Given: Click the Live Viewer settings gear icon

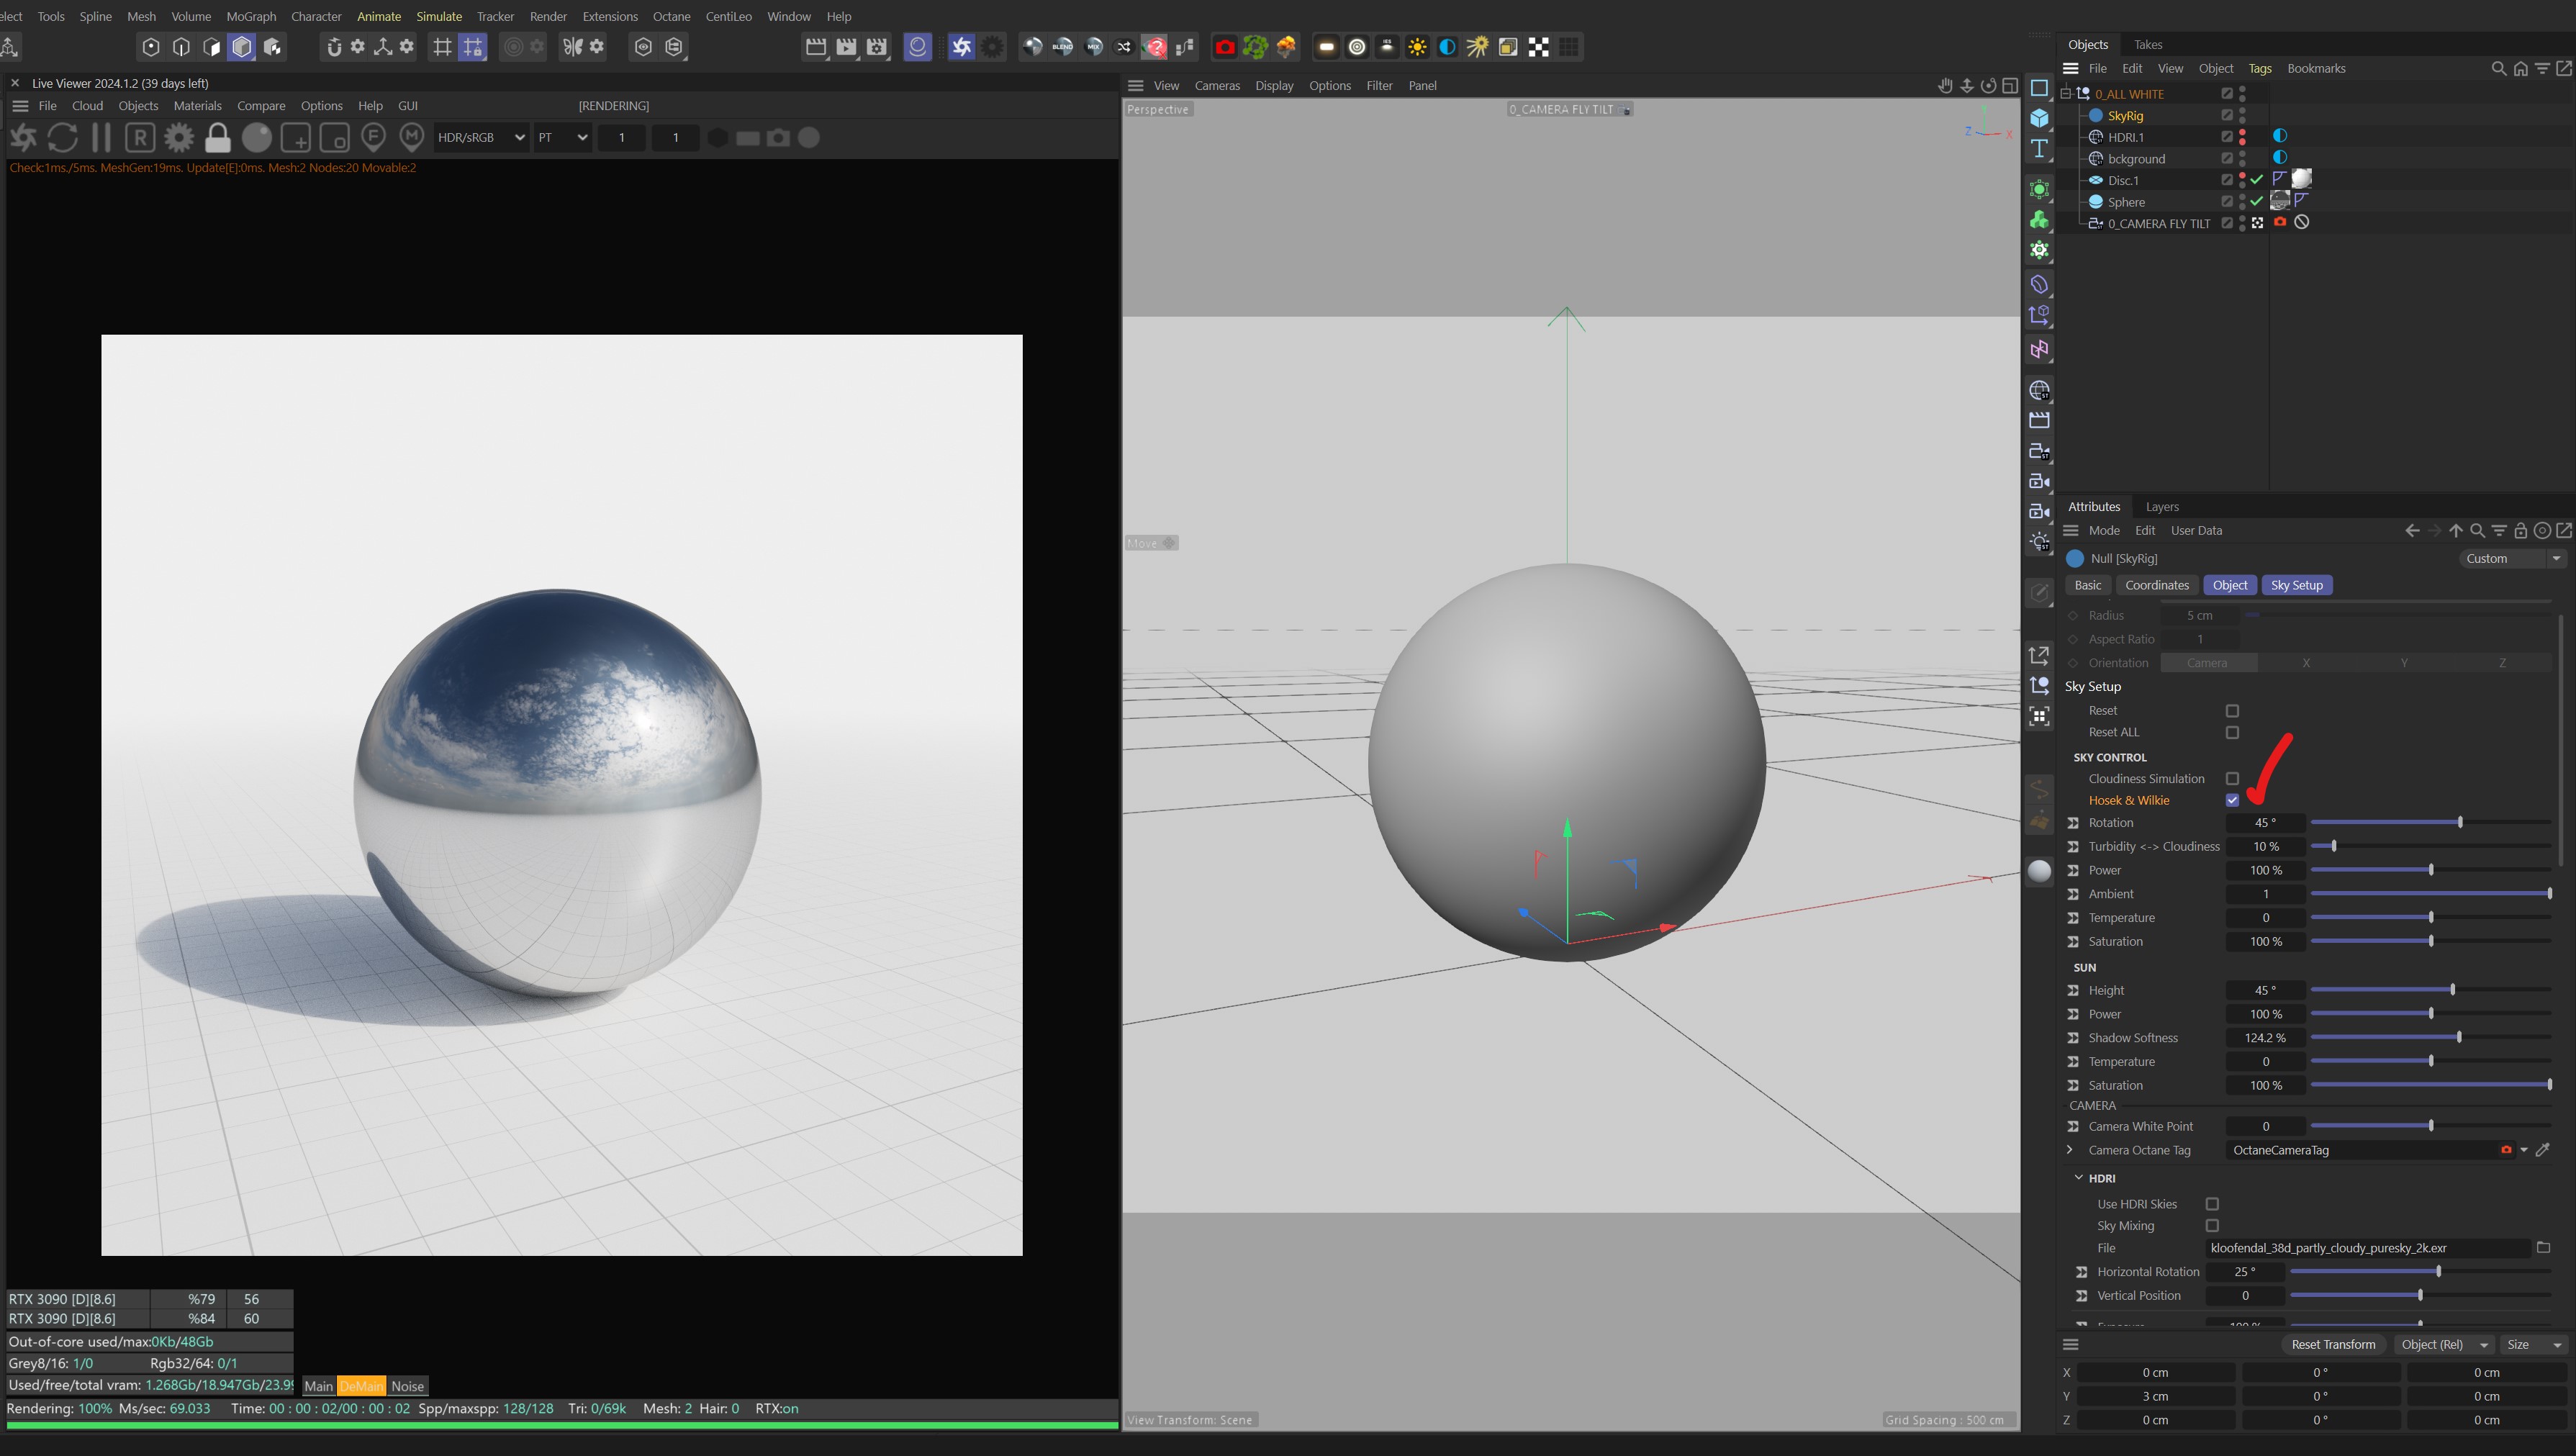Looking at the screenshot, I should click(x=179, y=137).
